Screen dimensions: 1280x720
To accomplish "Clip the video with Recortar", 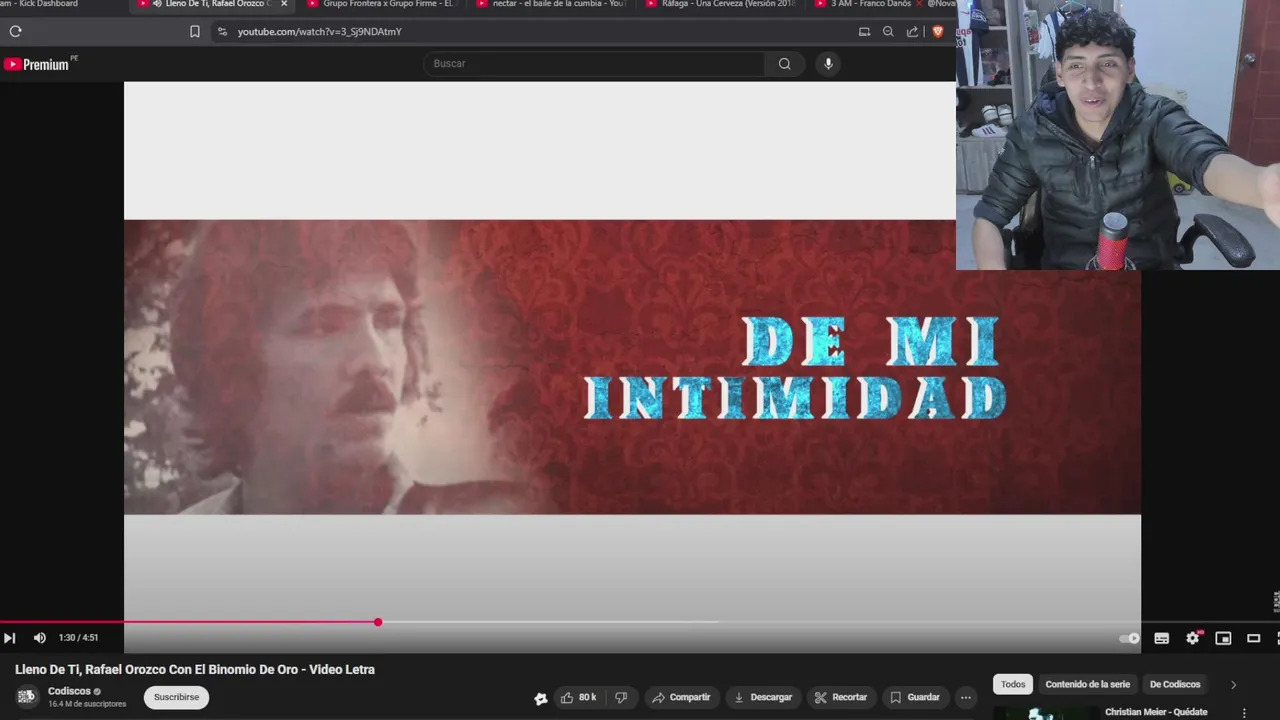I will [x=841, y=697].
